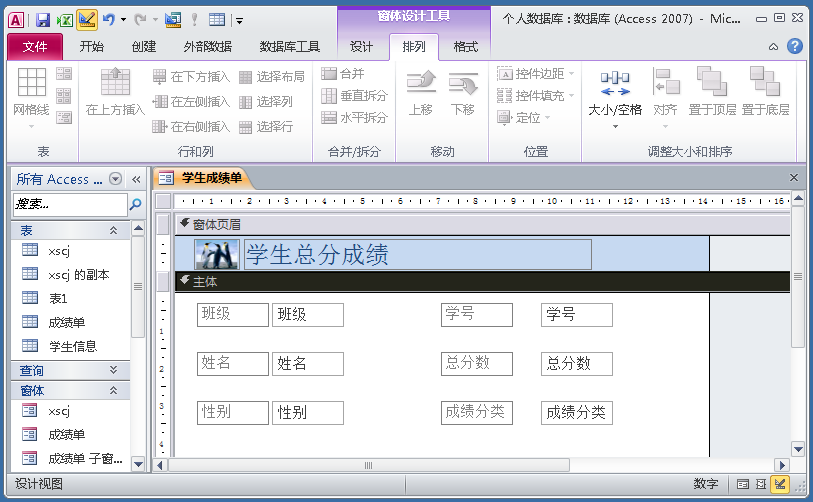Viewport: 813px width, 502px height.
Task: Click the Excel export icon in quick access toolbar
Action: pos(65,20)
